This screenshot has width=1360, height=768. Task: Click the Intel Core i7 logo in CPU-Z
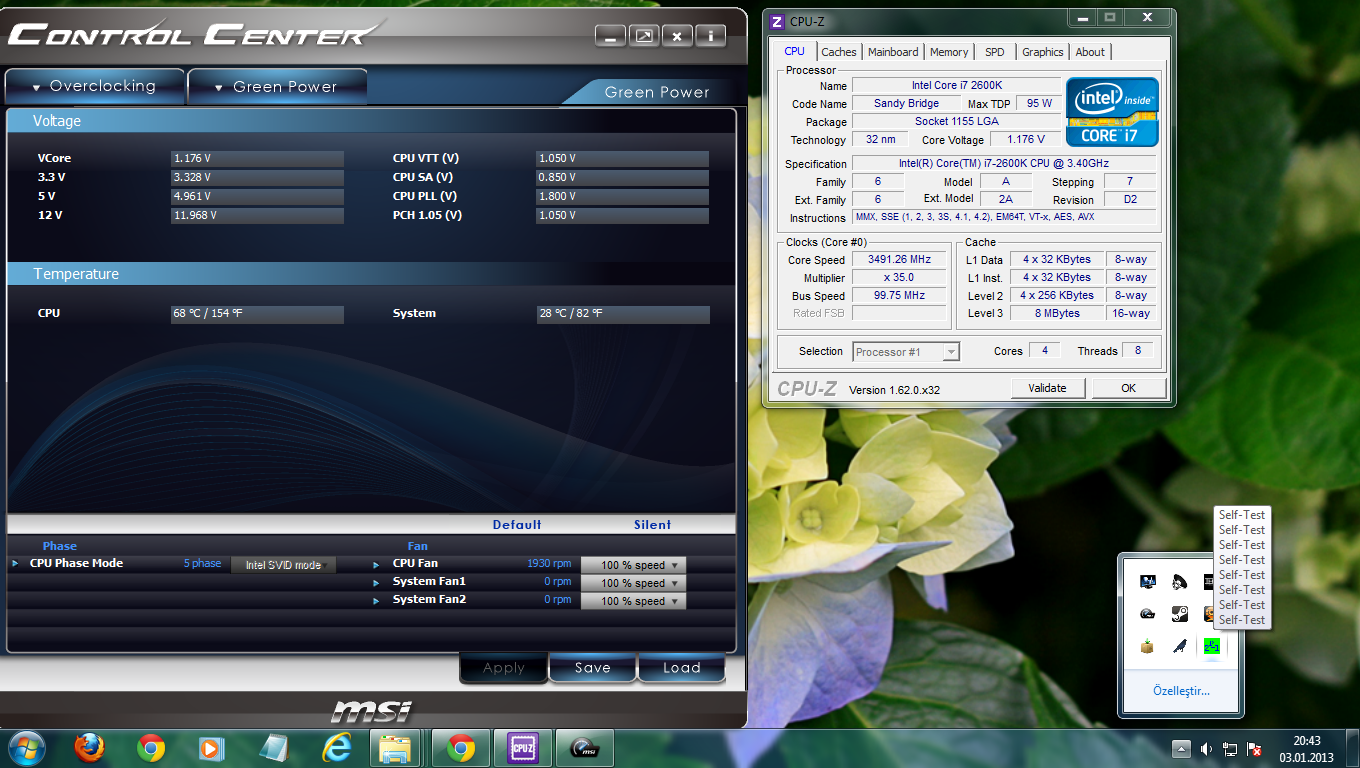pos(1112,112)
